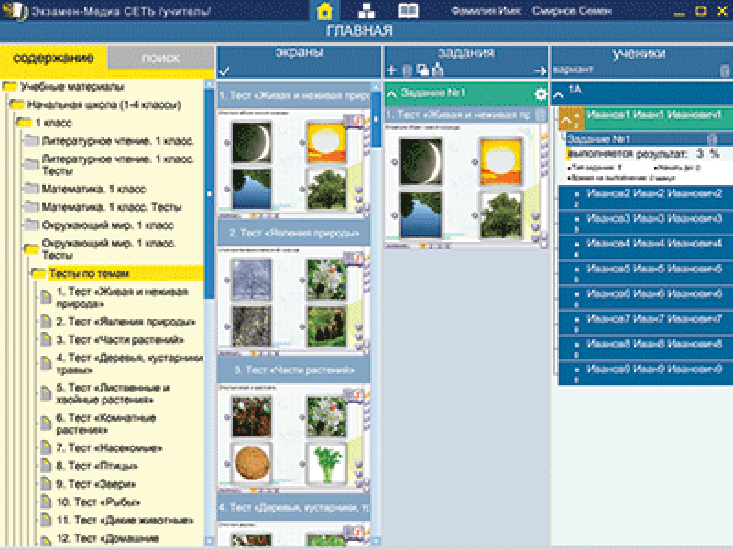
Task: Open potato thumbnail in third screen preview
Action: (x=252, y=463)
